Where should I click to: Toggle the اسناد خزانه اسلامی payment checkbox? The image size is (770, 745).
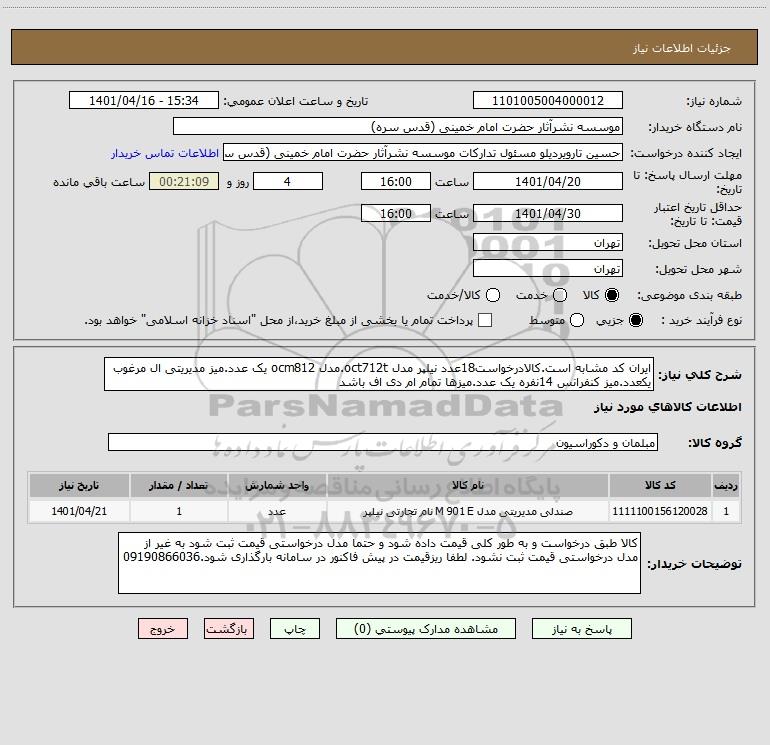click(x=485, y=320)
